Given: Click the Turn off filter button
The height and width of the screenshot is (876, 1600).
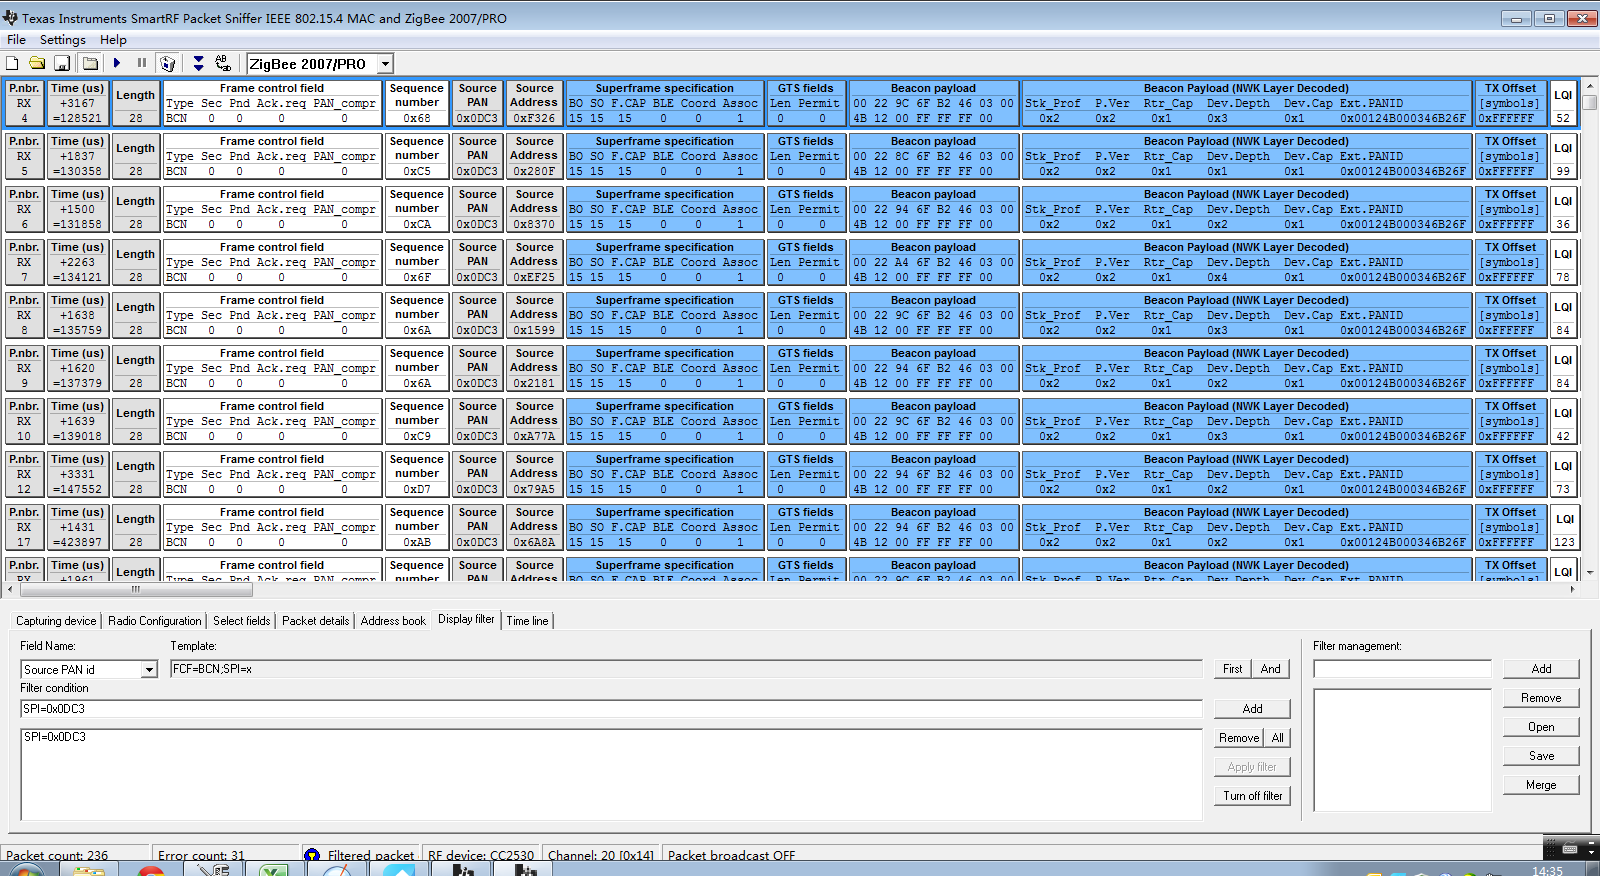Looking at the screenshot, I should 1253,796.
